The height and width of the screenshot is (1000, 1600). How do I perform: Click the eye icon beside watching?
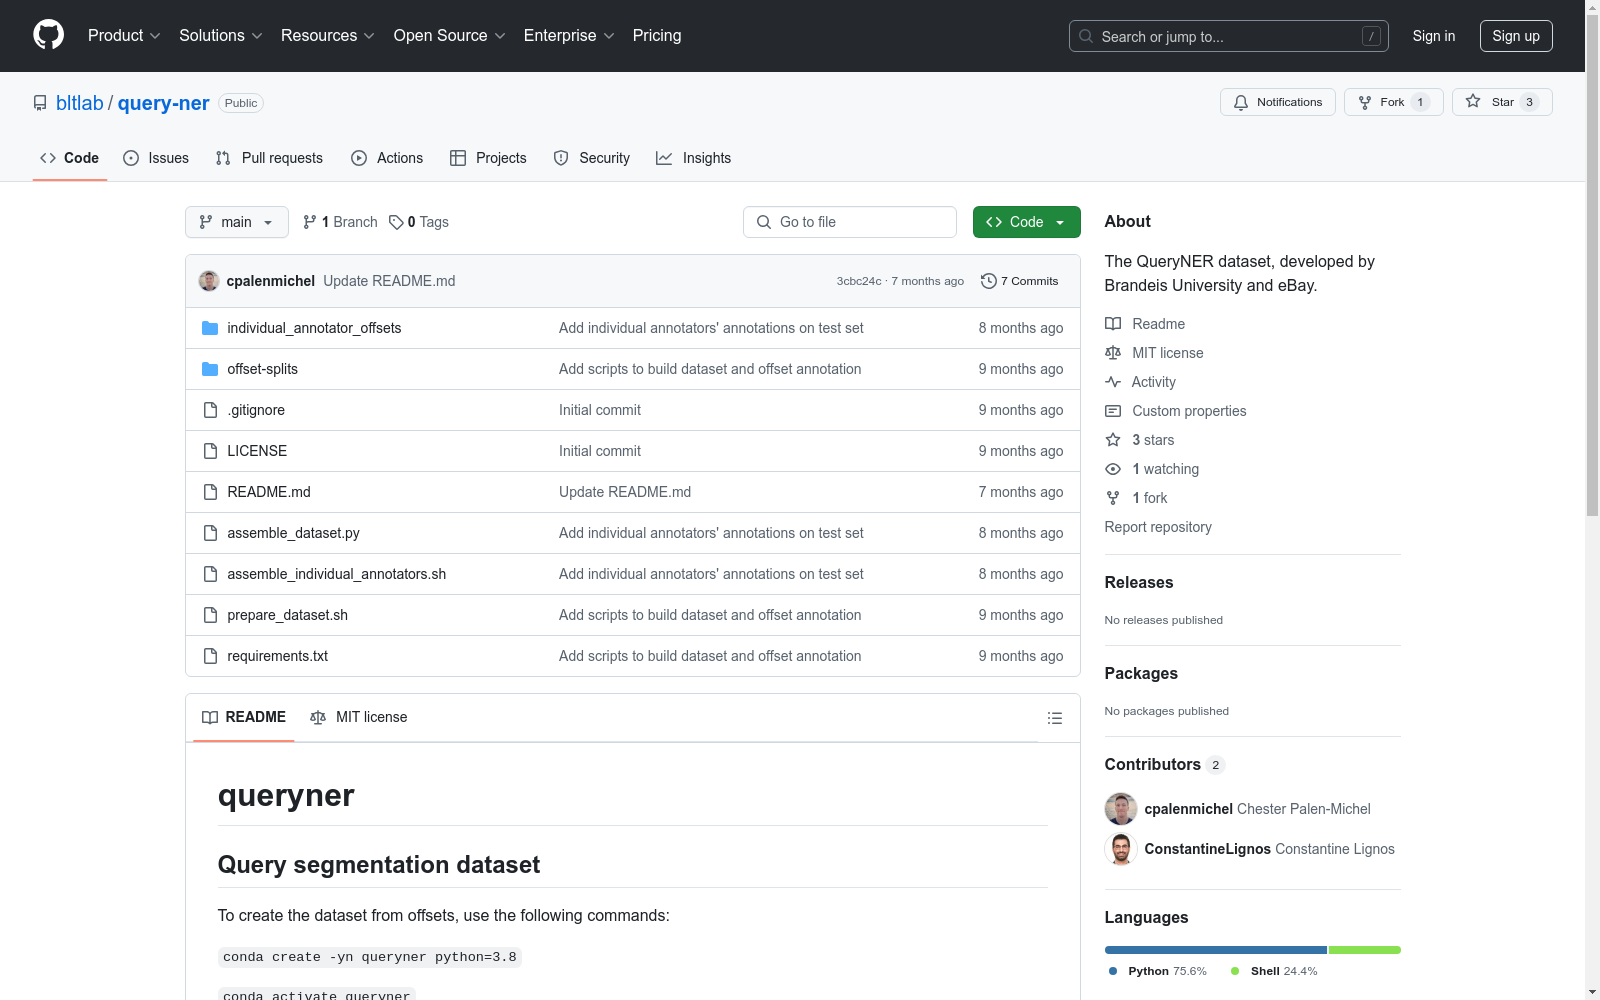pyautogui.click(x=1113, y=469)
